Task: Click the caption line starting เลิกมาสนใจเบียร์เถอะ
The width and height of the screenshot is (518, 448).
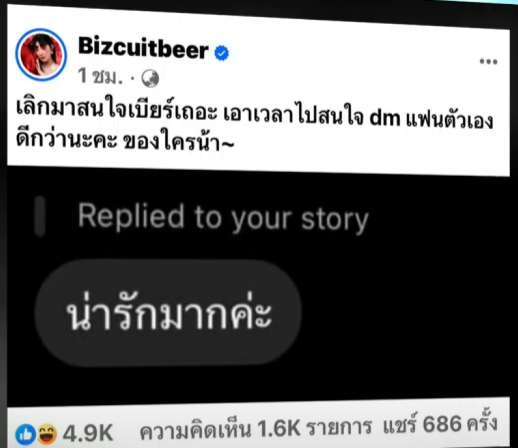Action: tap(254, 113)
